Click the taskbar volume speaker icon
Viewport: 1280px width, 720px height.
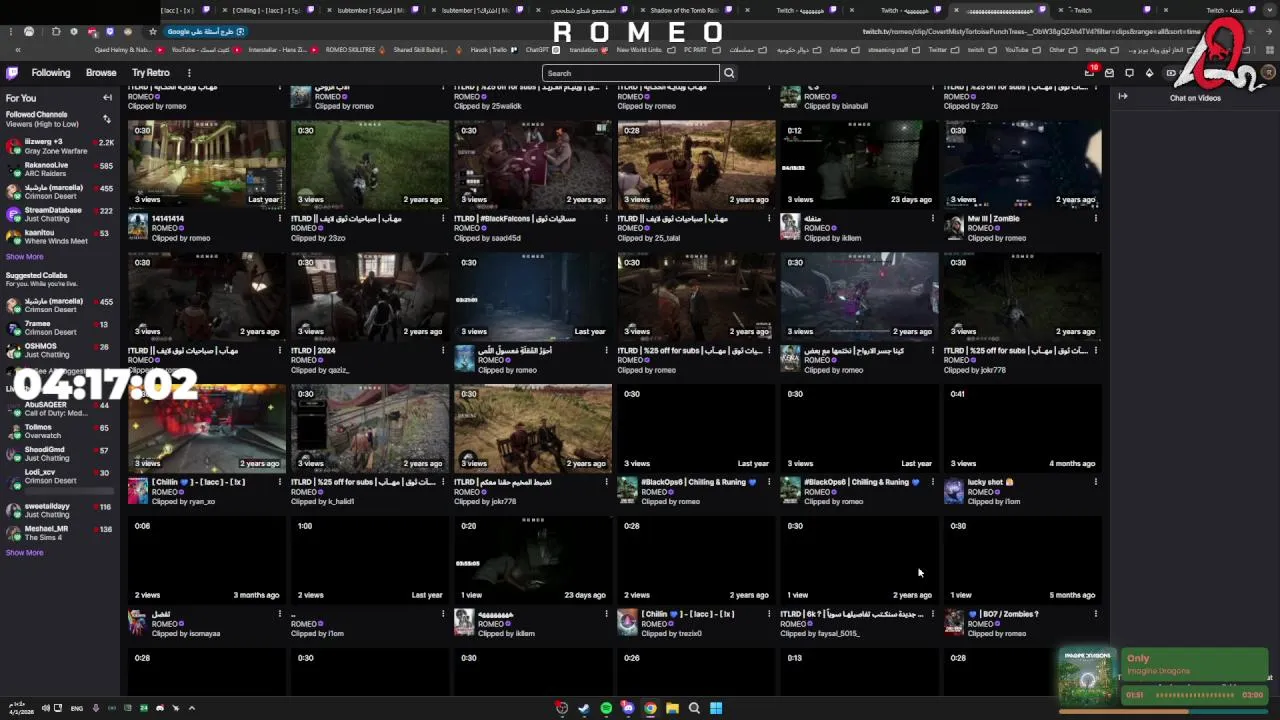pos(45,708)
